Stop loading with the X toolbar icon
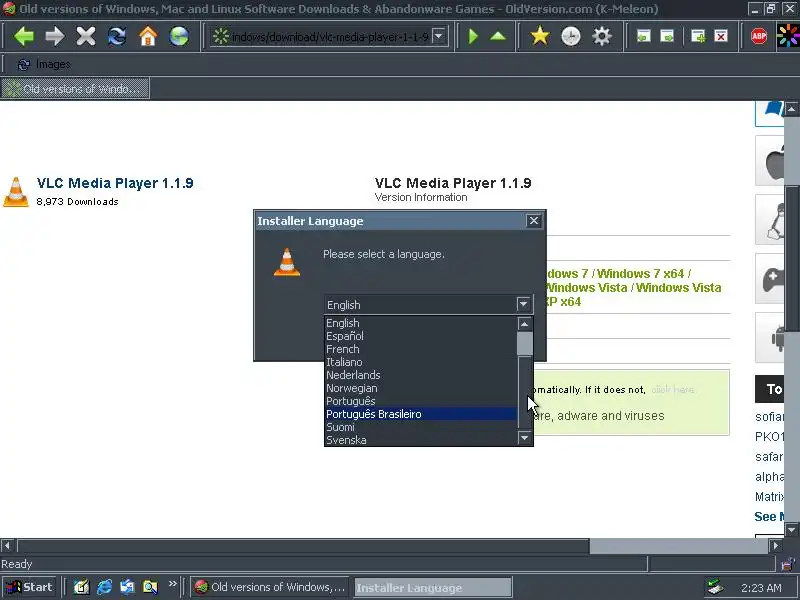This screenshot has height=600, width=800. (x=86, y=36)
